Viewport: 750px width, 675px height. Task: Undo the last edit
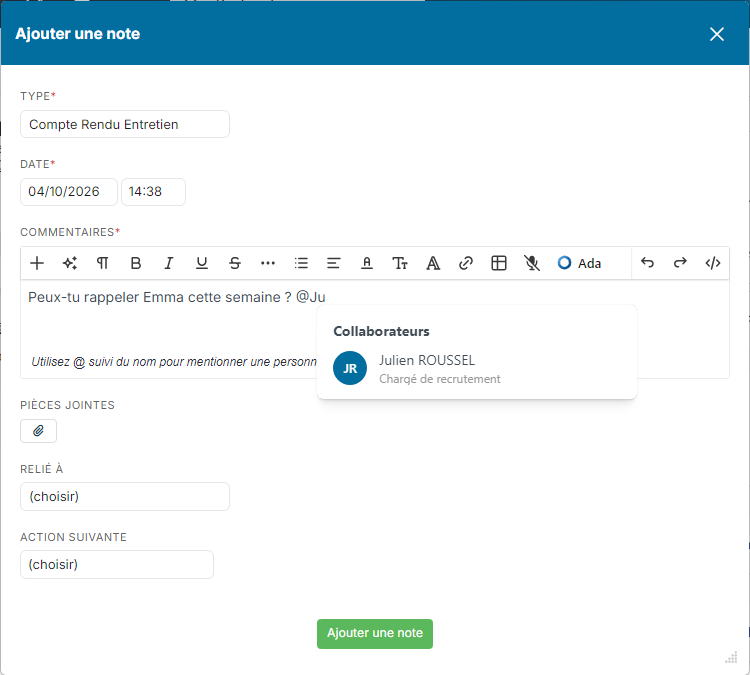point(647,263)
